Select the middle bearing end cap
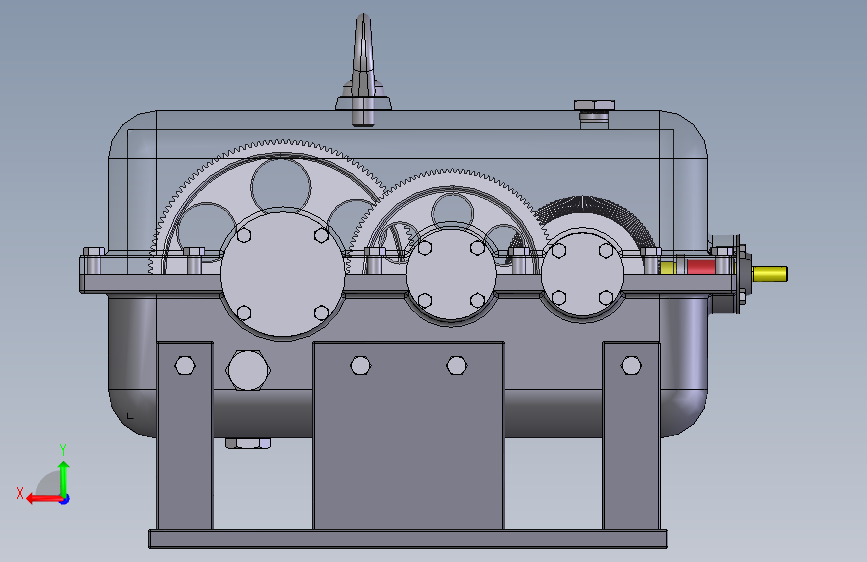This screenshot has height=562, width=867. 451,274
